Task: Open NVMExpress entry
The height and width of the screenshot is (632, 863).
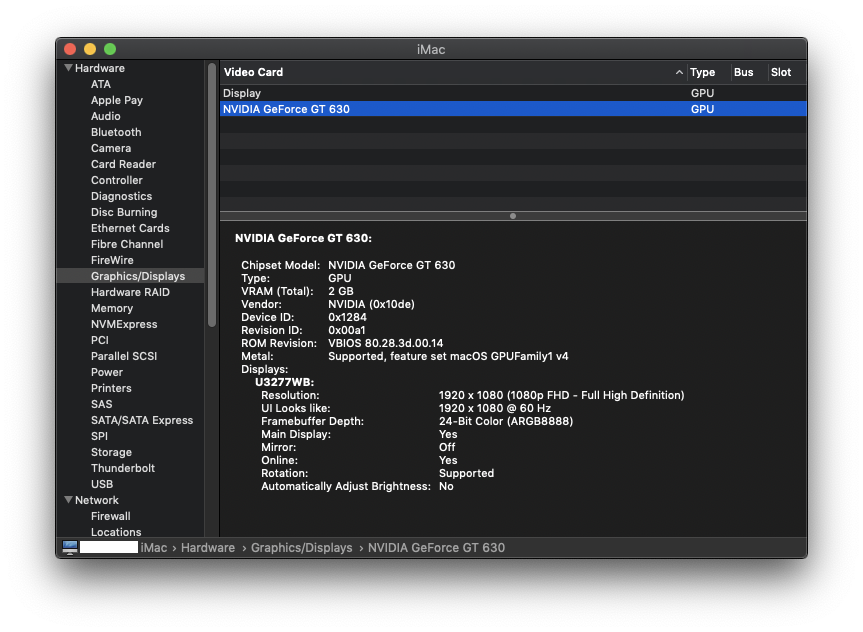Action: point(124,324)
